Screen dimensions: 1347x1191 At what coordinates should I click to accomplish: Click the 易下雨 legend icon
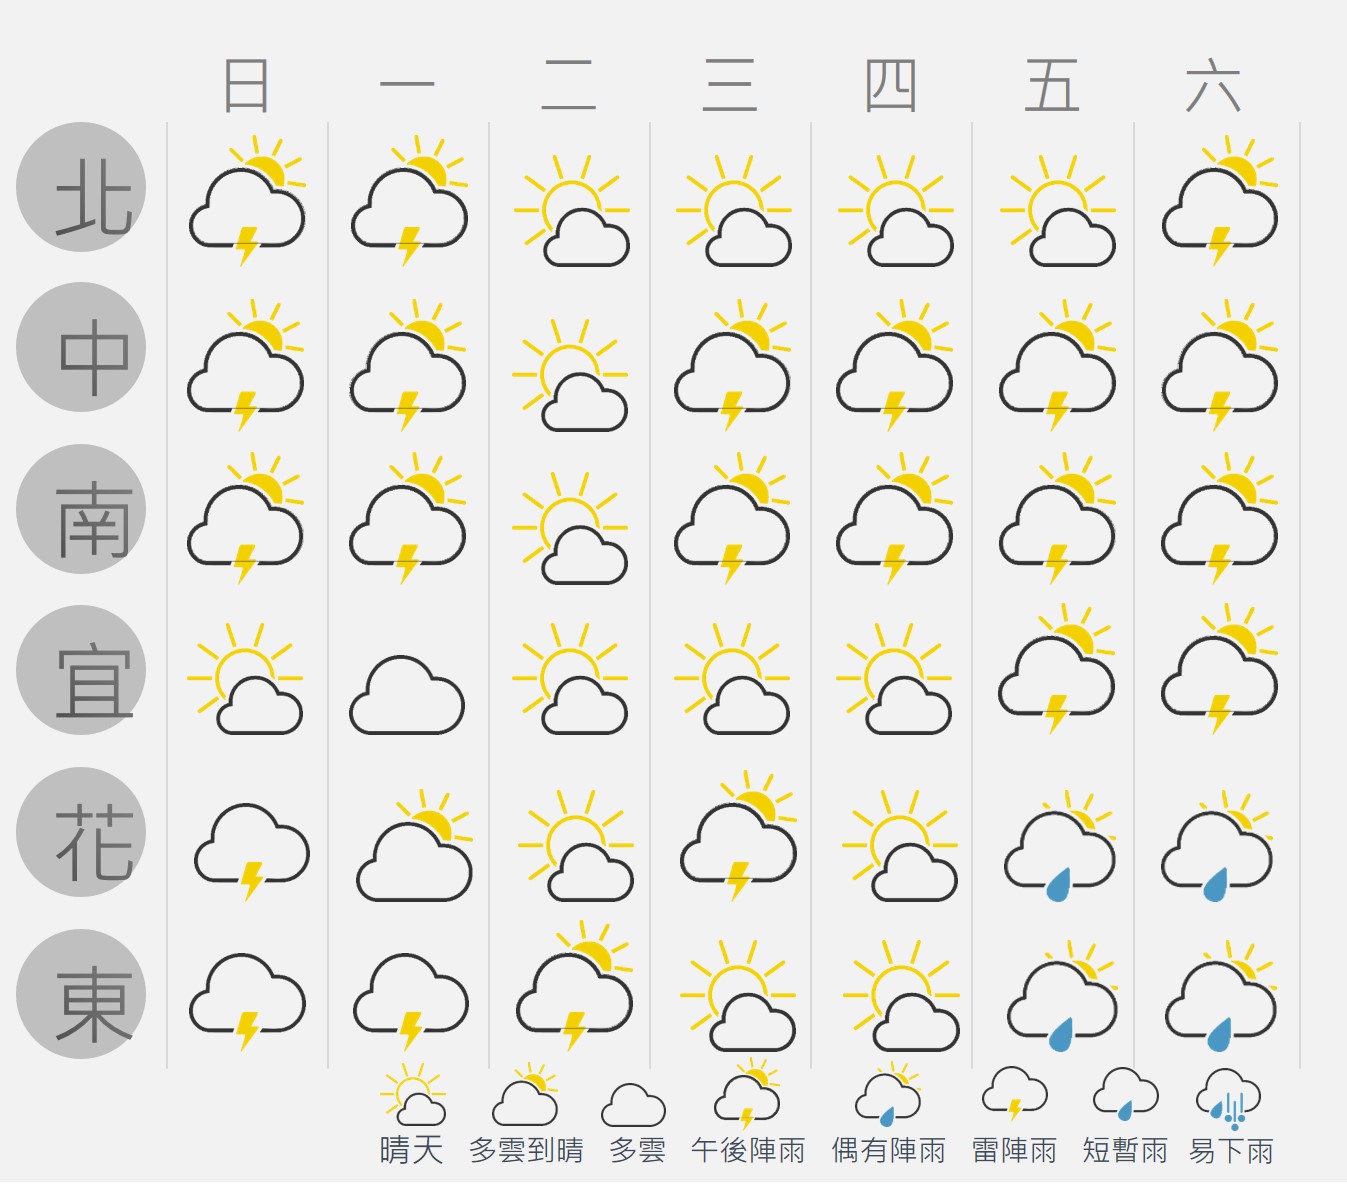pos(1230,1099)
